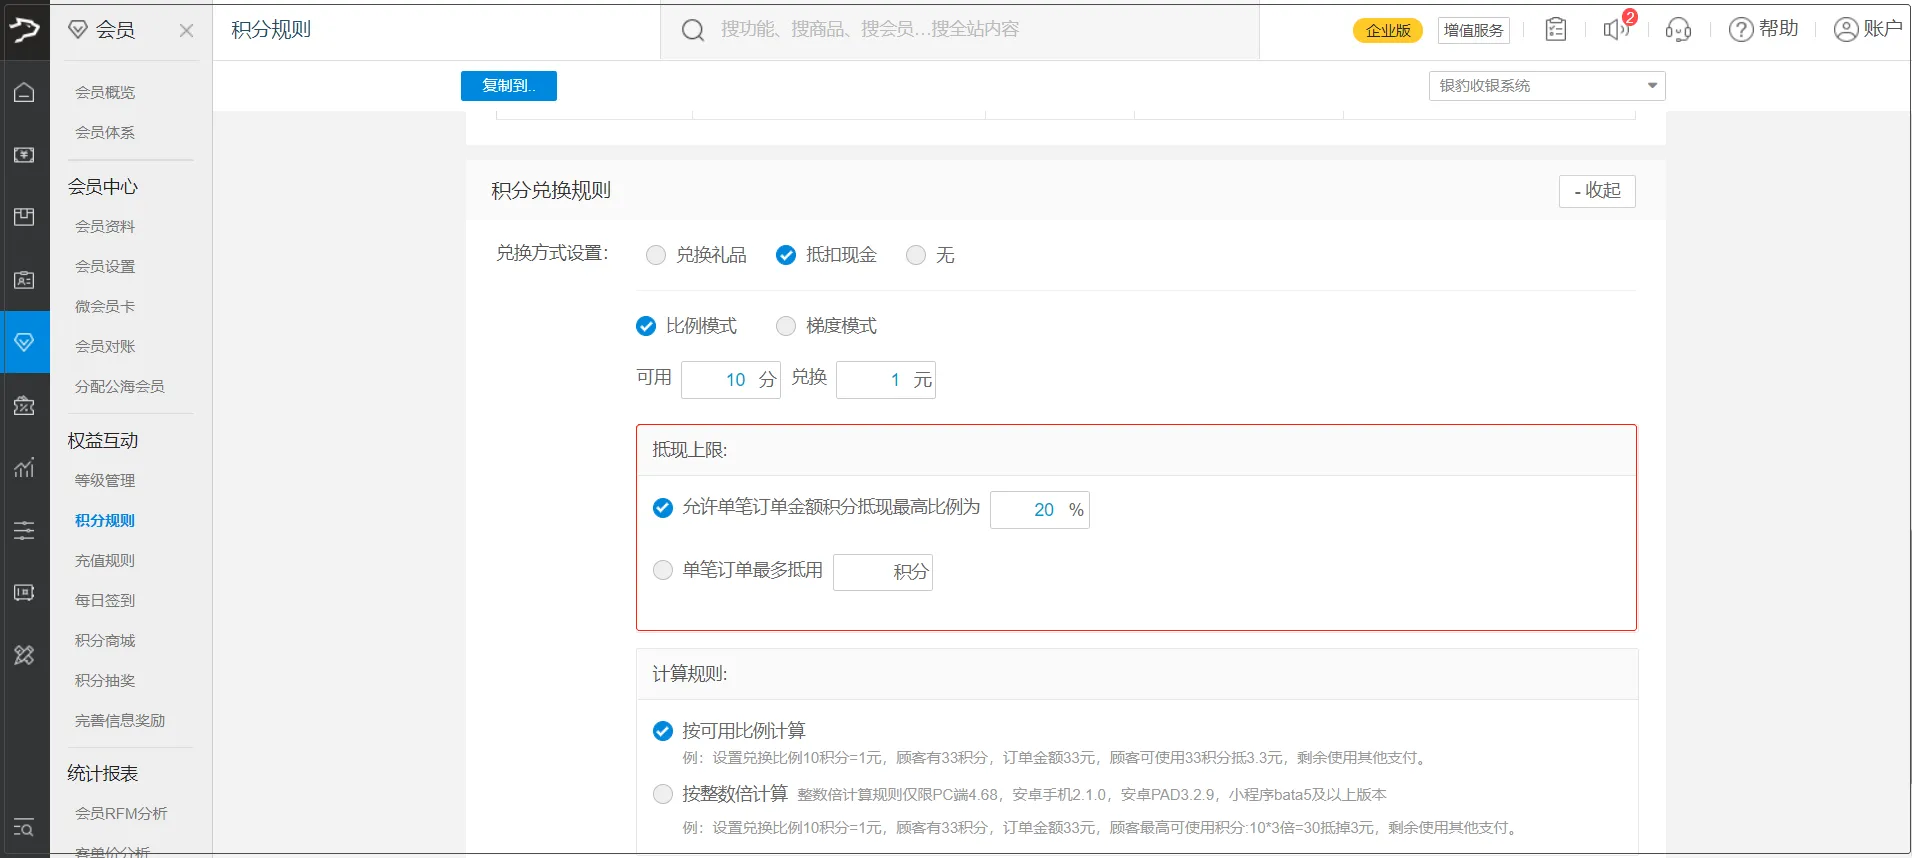Open 积分抽奖 menu item

(x=105, y=680)
